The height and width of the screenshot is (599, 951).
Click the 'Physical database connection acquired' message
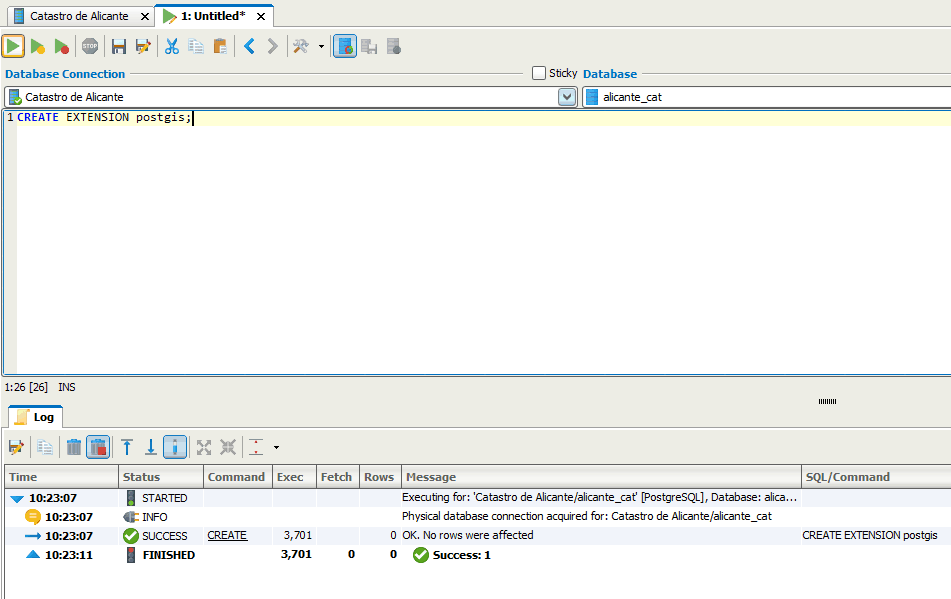click(x=586, y=517)
